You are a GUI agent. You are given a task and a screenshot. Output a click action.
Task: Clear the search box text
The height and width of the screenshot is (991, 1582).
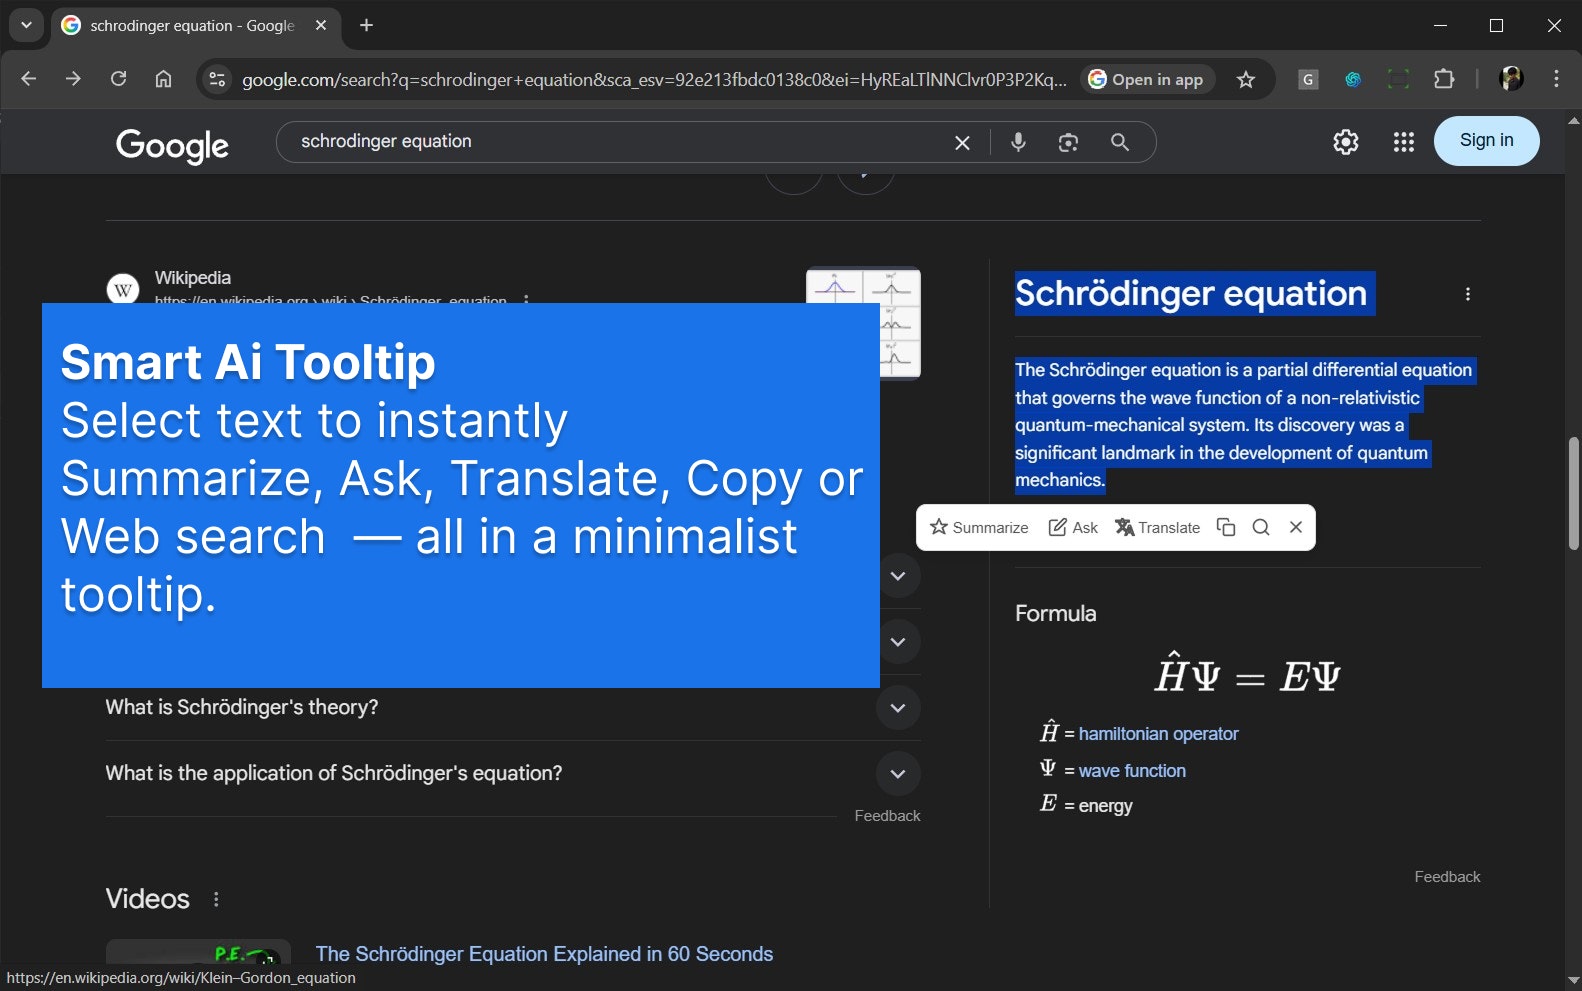click(962, 142)
